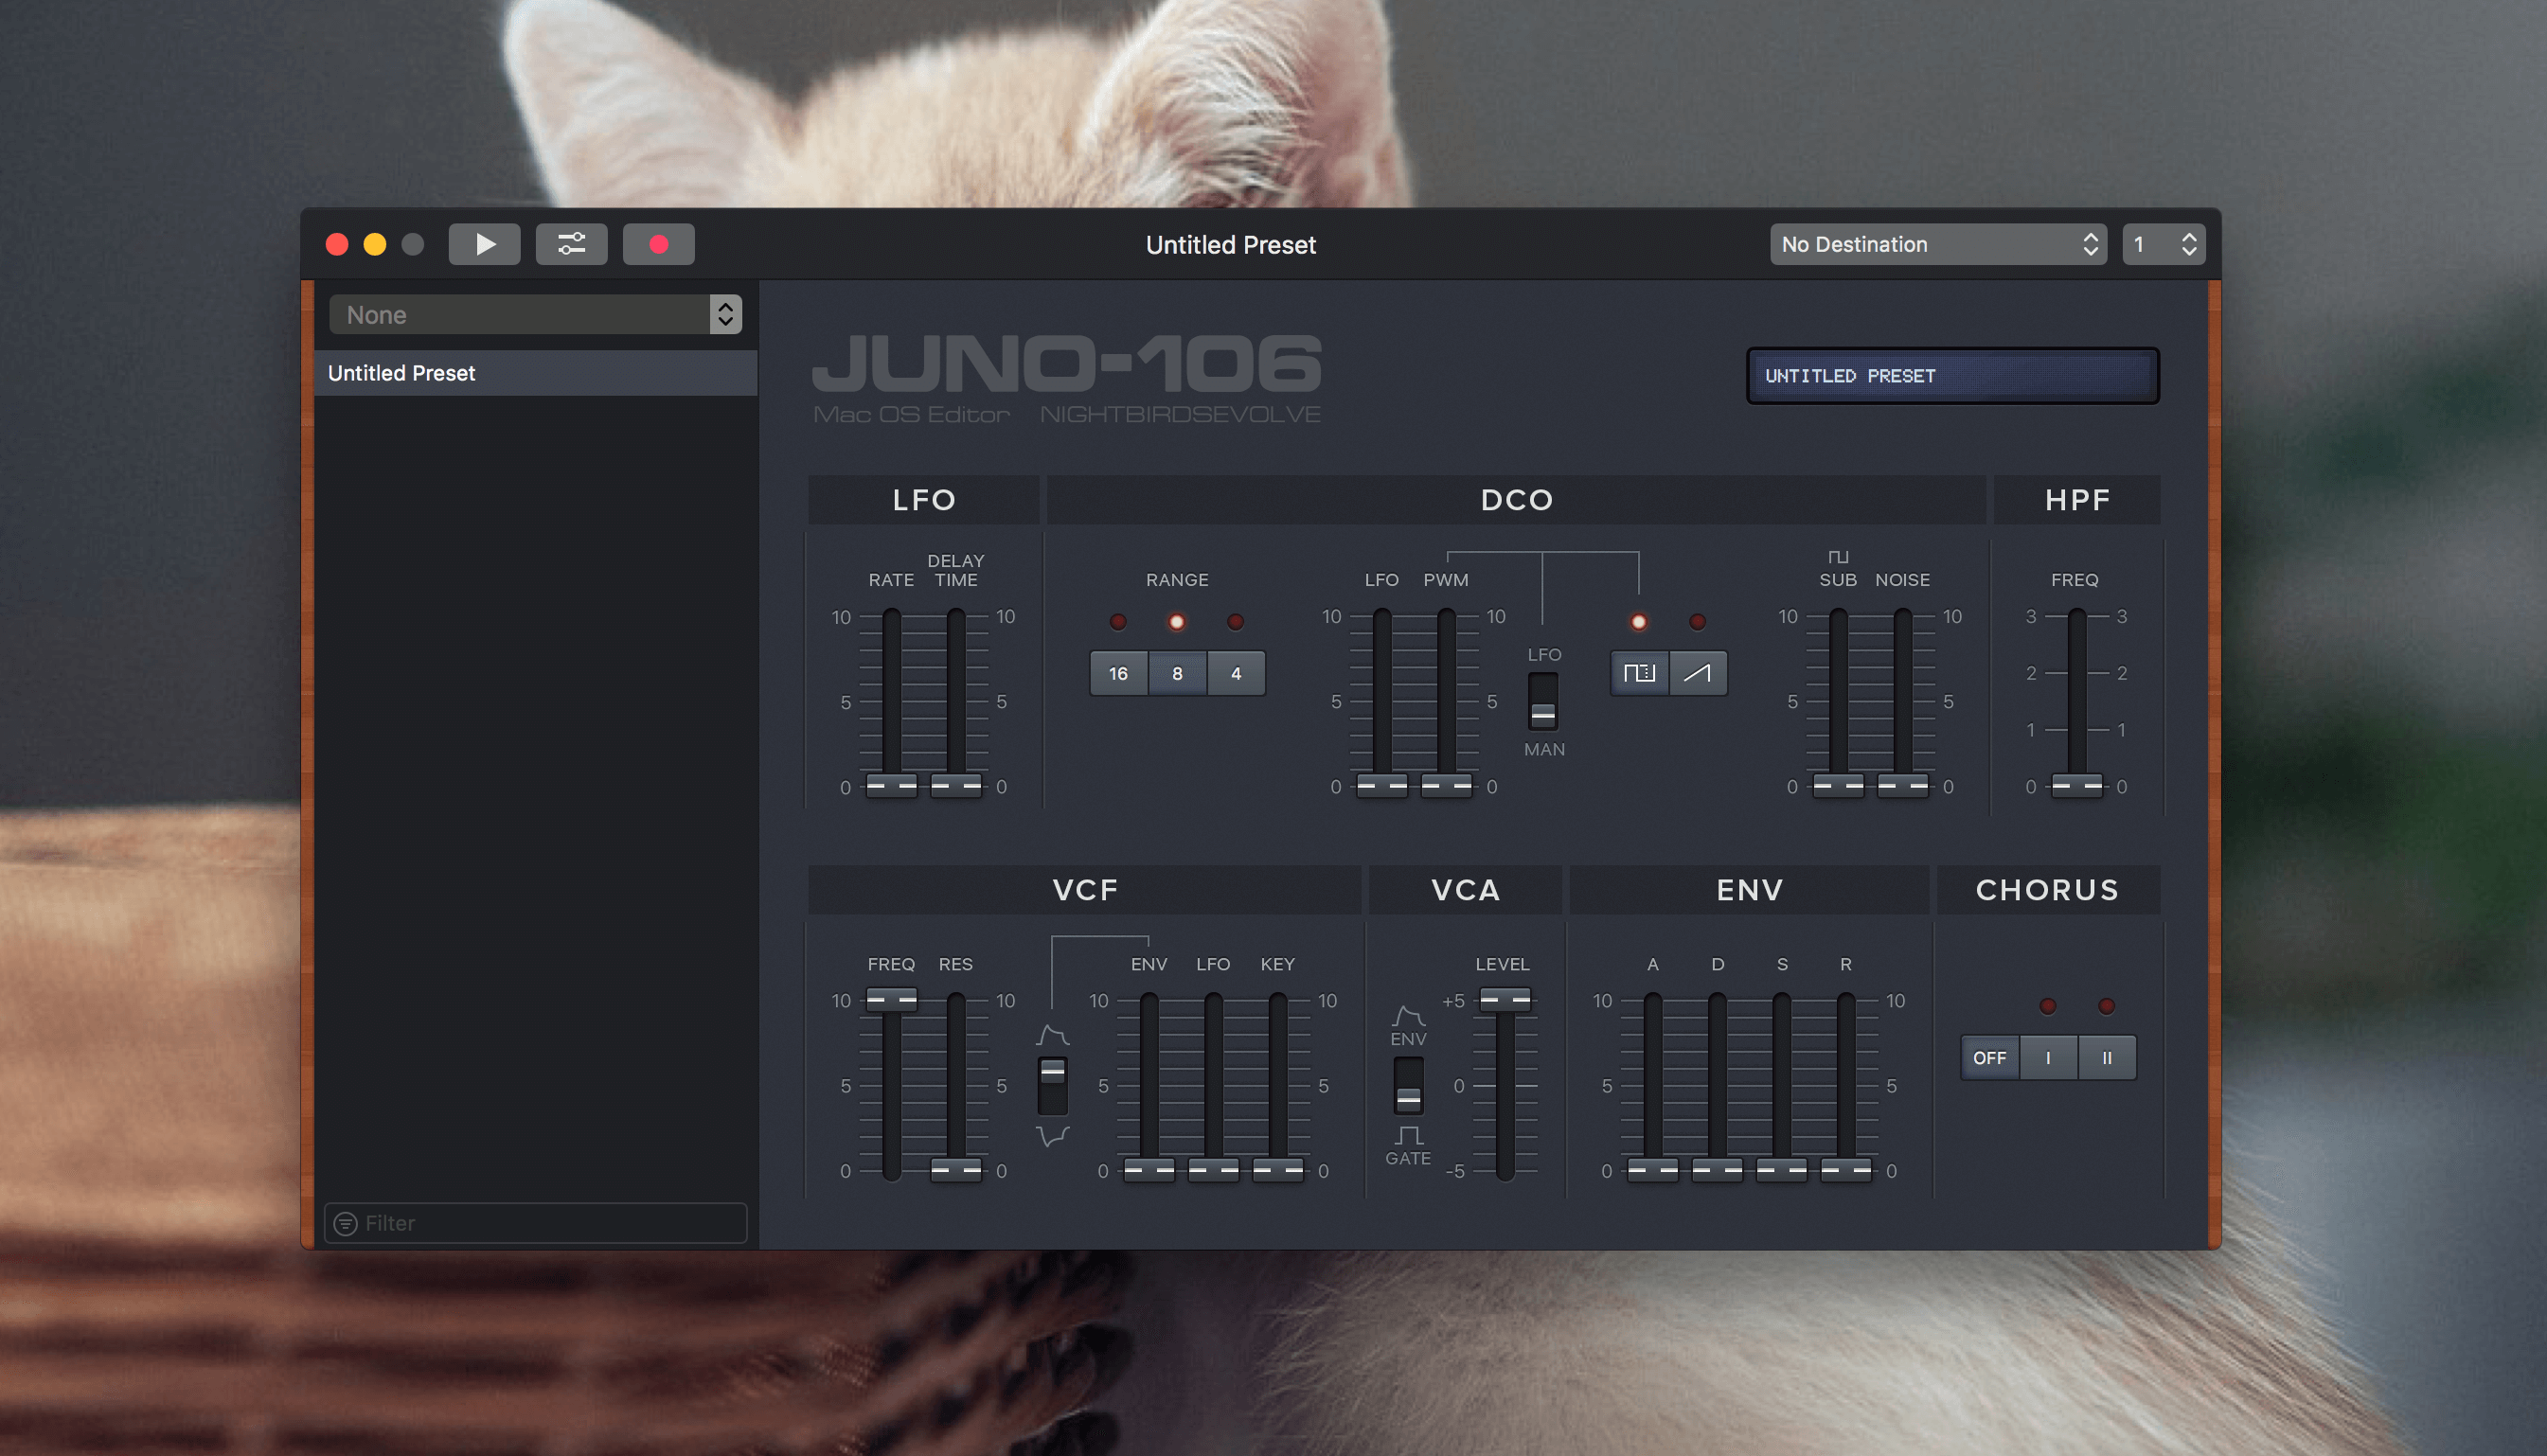Select DCO range 16 button
Screen dimensions: 2547x1456
[x=1118, y=673]
